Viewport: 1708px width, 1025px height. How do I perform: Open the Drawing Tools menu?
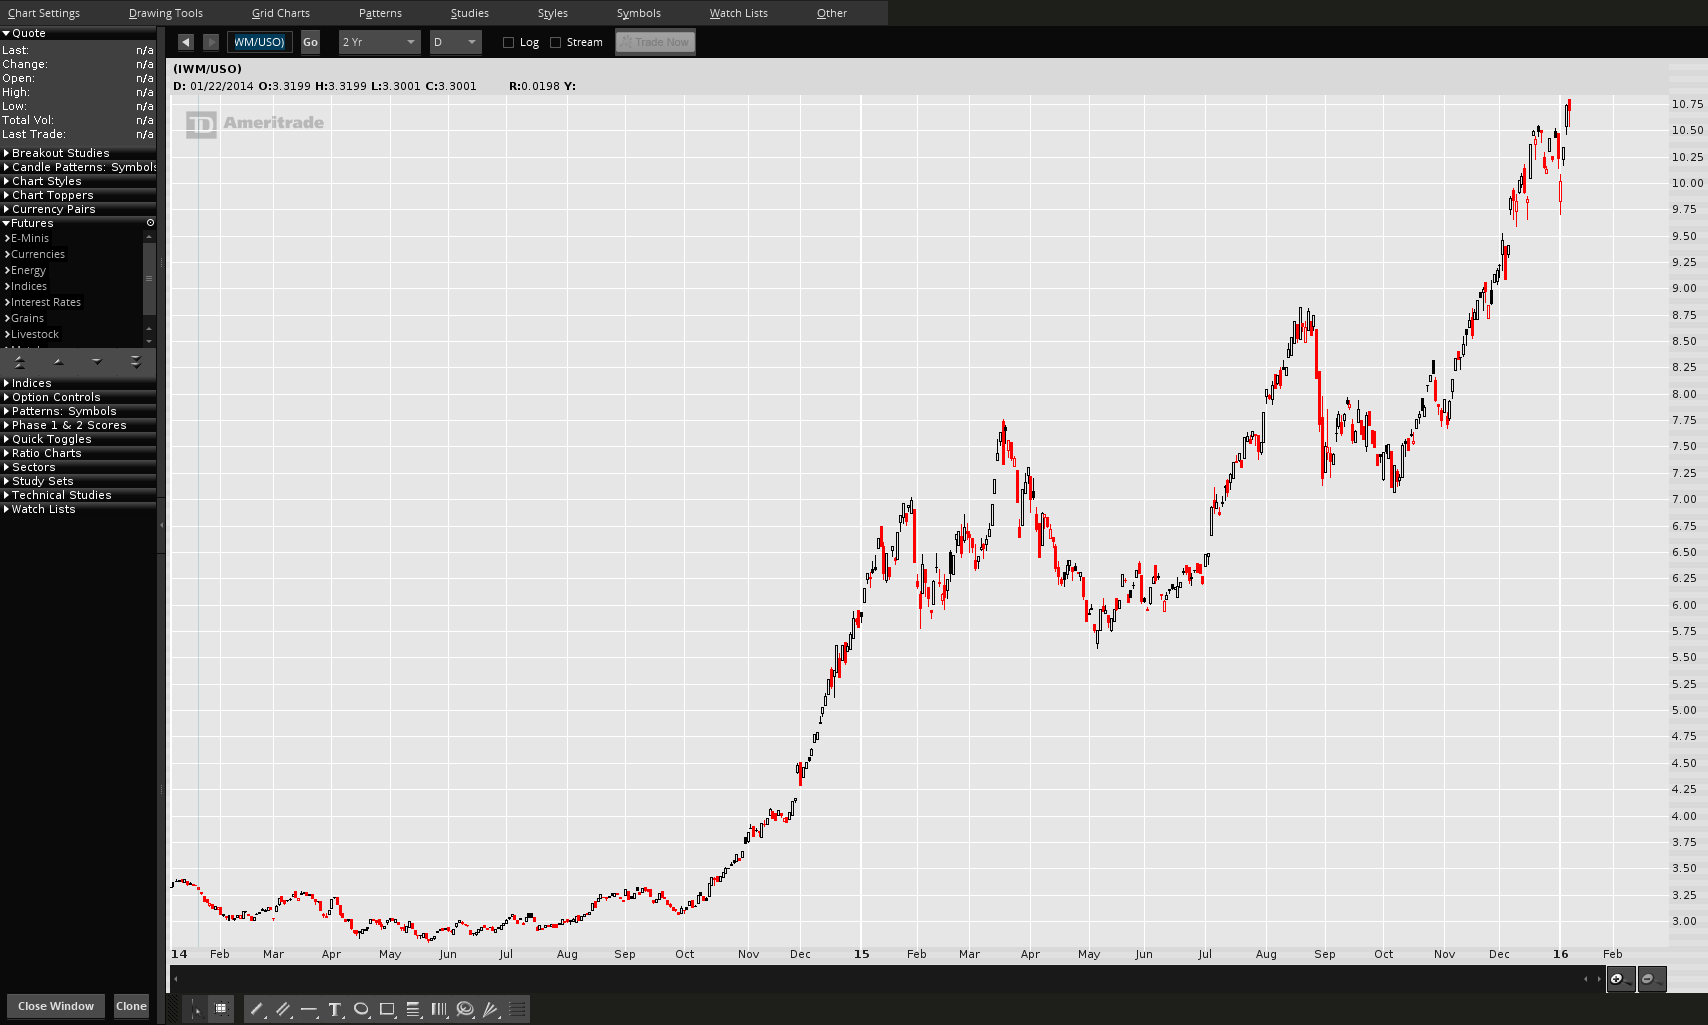166,13
